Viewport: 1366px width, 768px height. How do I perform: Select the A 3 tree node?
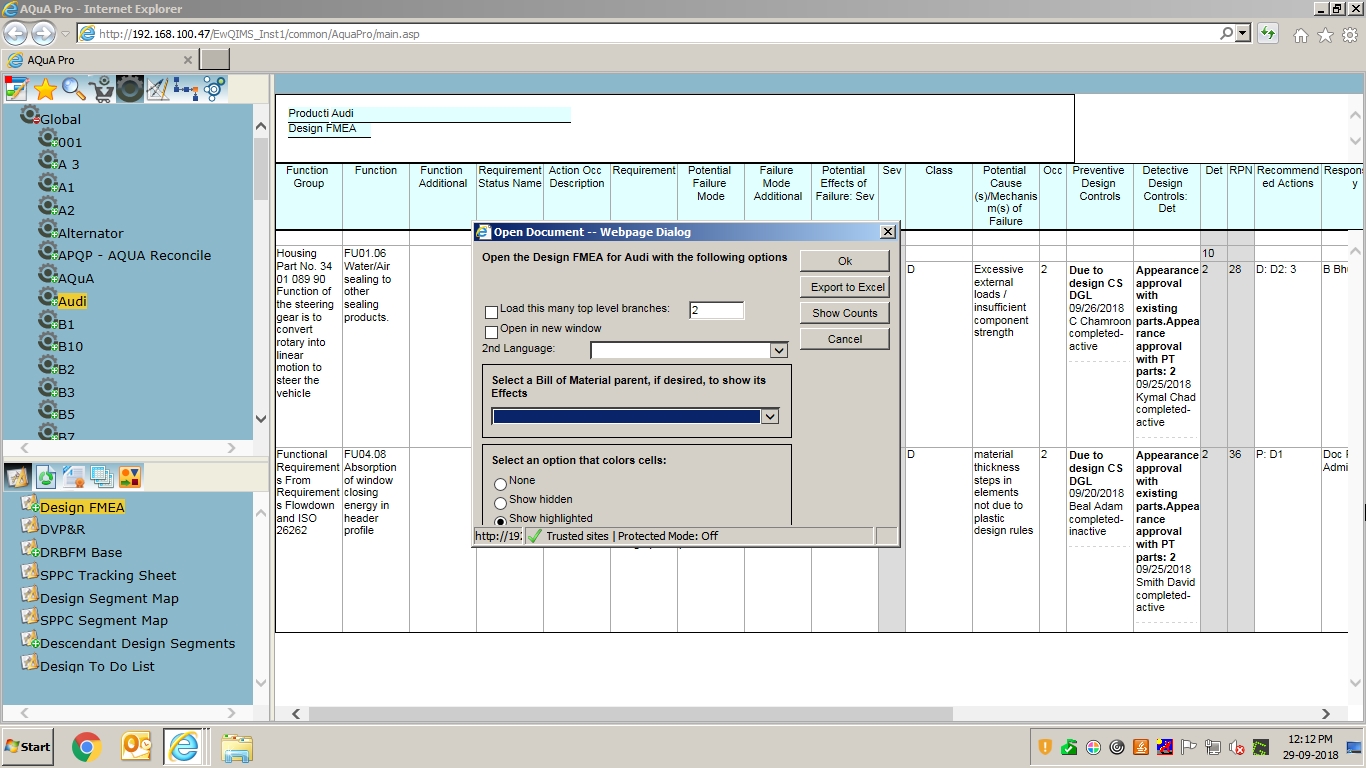click(68, 164)
